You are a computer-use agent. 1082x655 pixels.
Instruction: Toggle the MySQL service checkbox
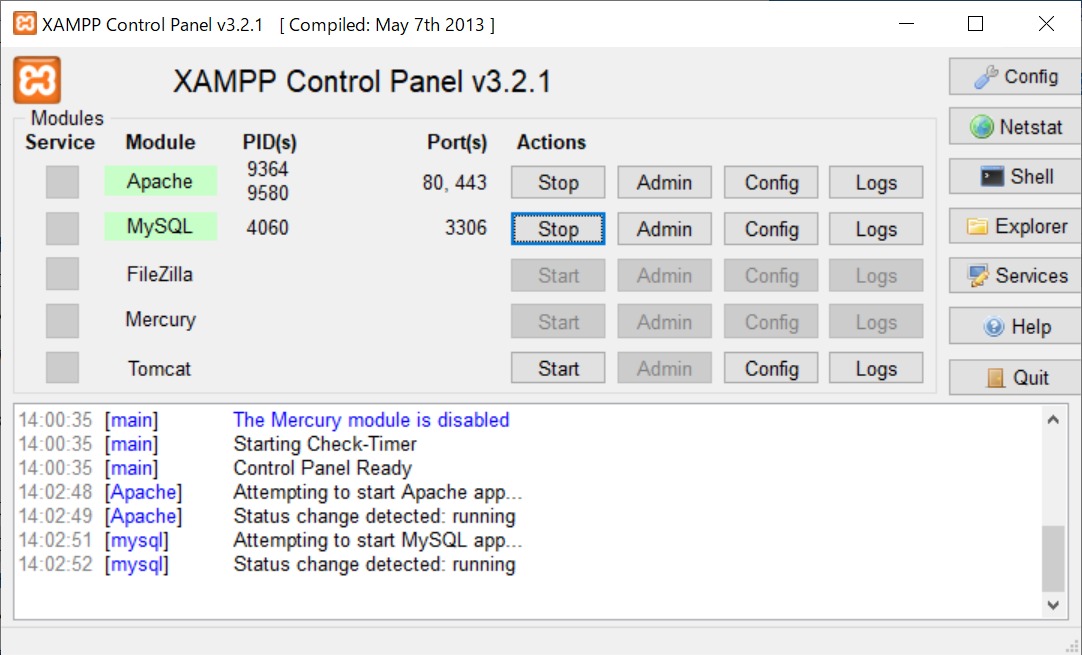click(62, 228)
